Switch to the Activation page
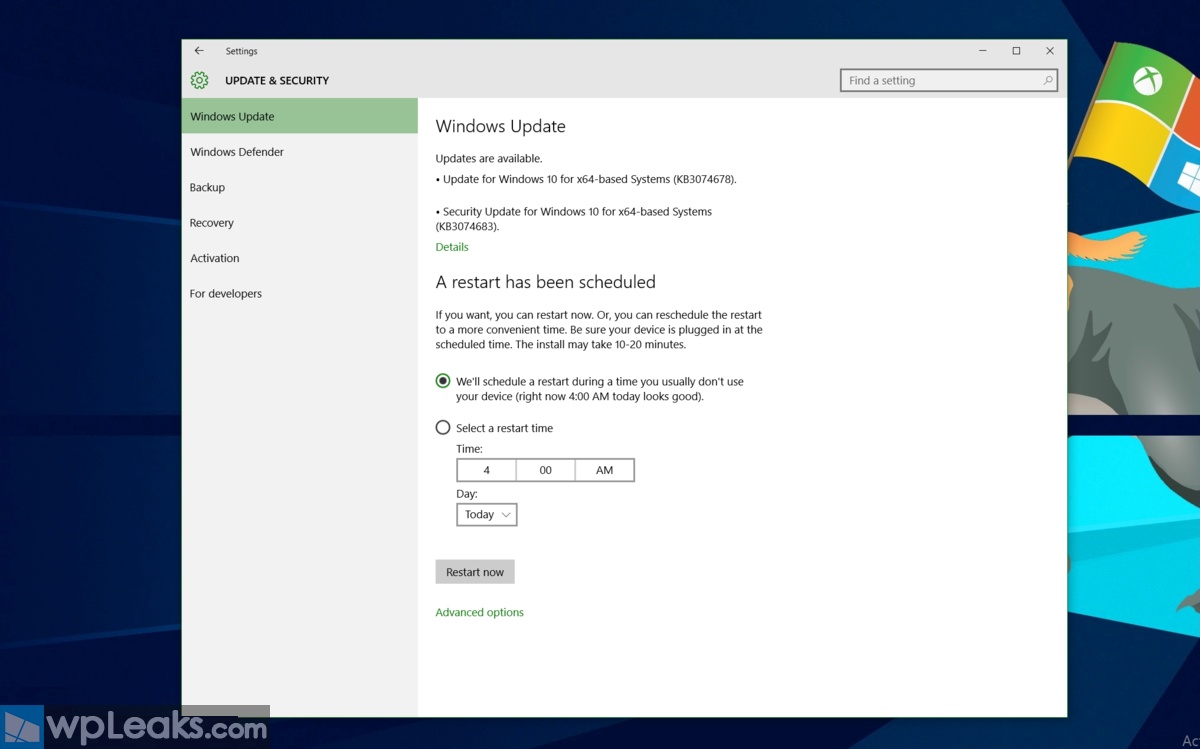This screenshot has width=1200, height=749. click(x=215, y=258)
